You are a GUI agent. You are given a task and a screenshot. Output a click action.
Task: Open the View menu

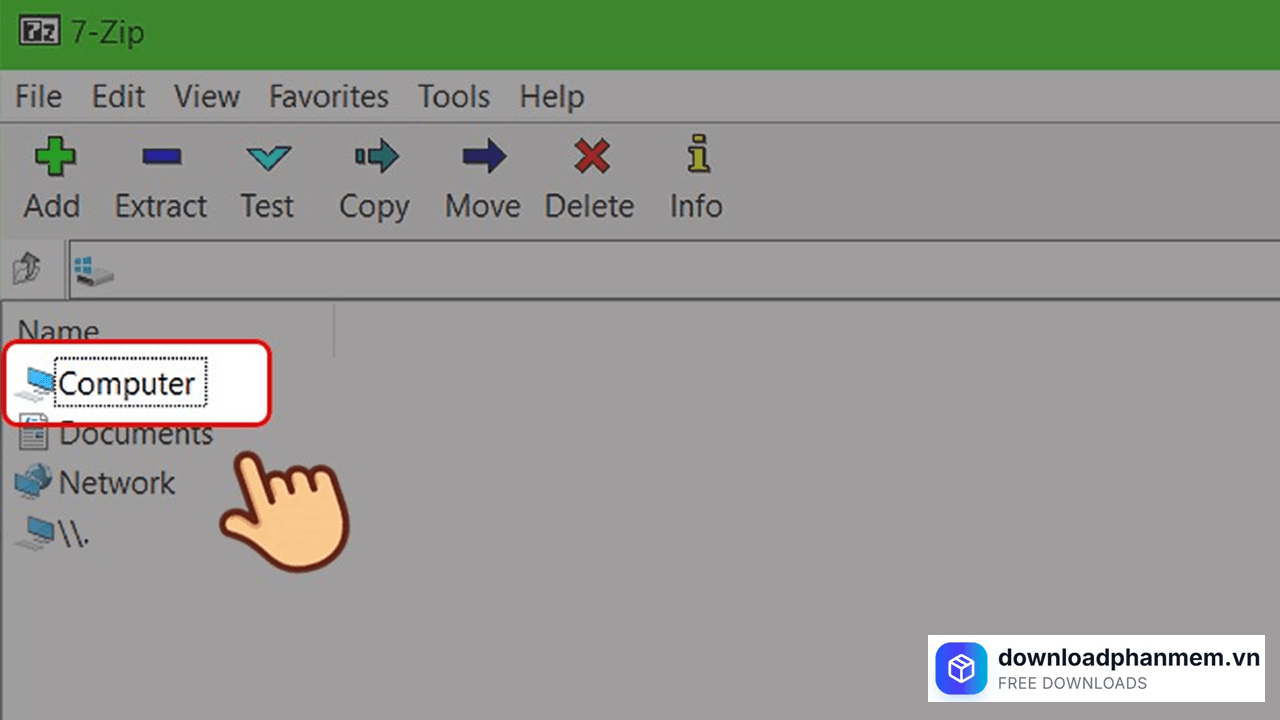(207, 97)
